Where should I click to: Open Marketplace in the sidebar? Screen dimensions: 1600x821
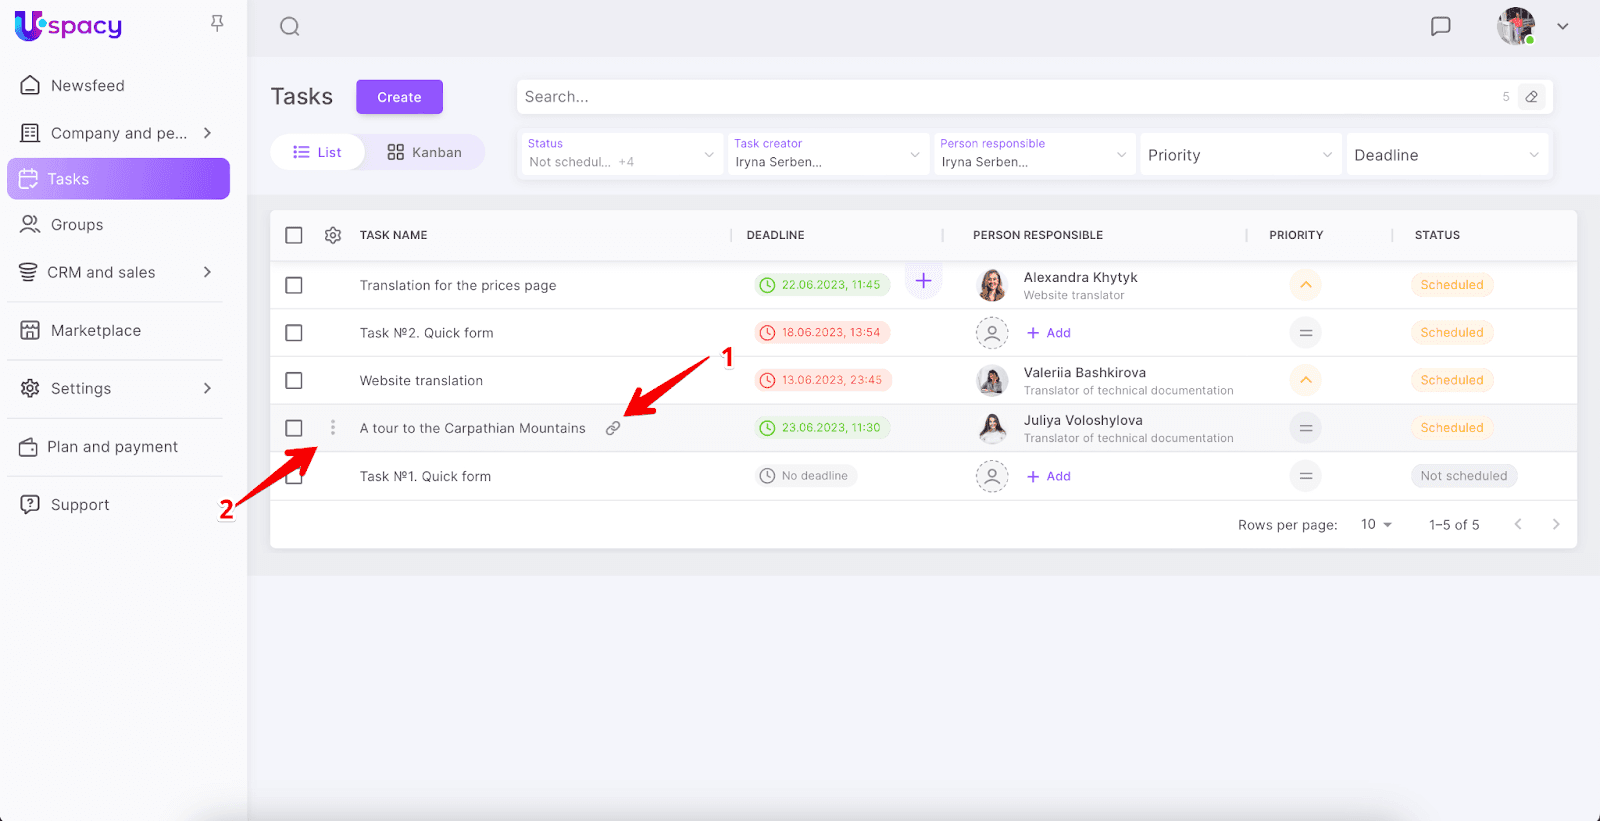[x=95, y=331]
